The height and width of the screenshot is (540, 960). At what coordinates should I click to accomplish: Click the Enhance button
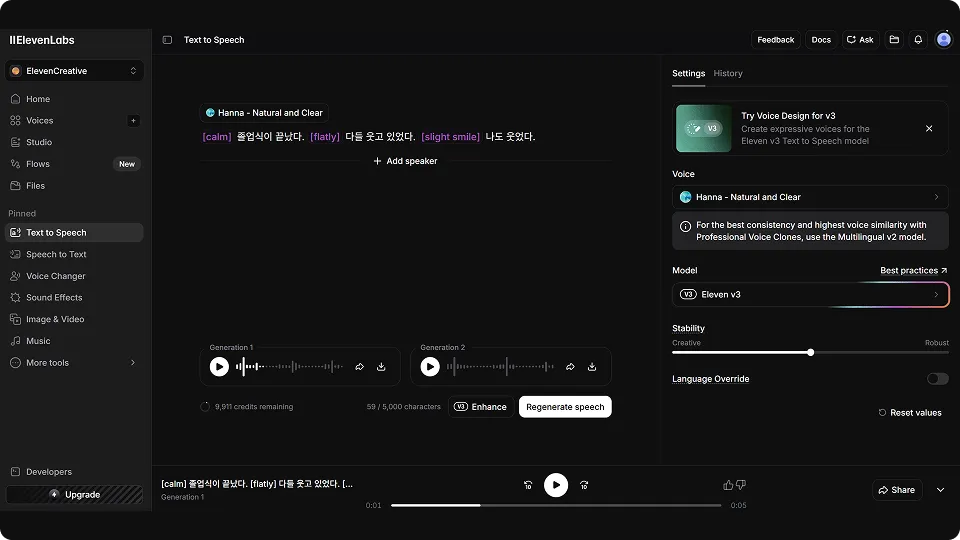[x=481, y=407]
